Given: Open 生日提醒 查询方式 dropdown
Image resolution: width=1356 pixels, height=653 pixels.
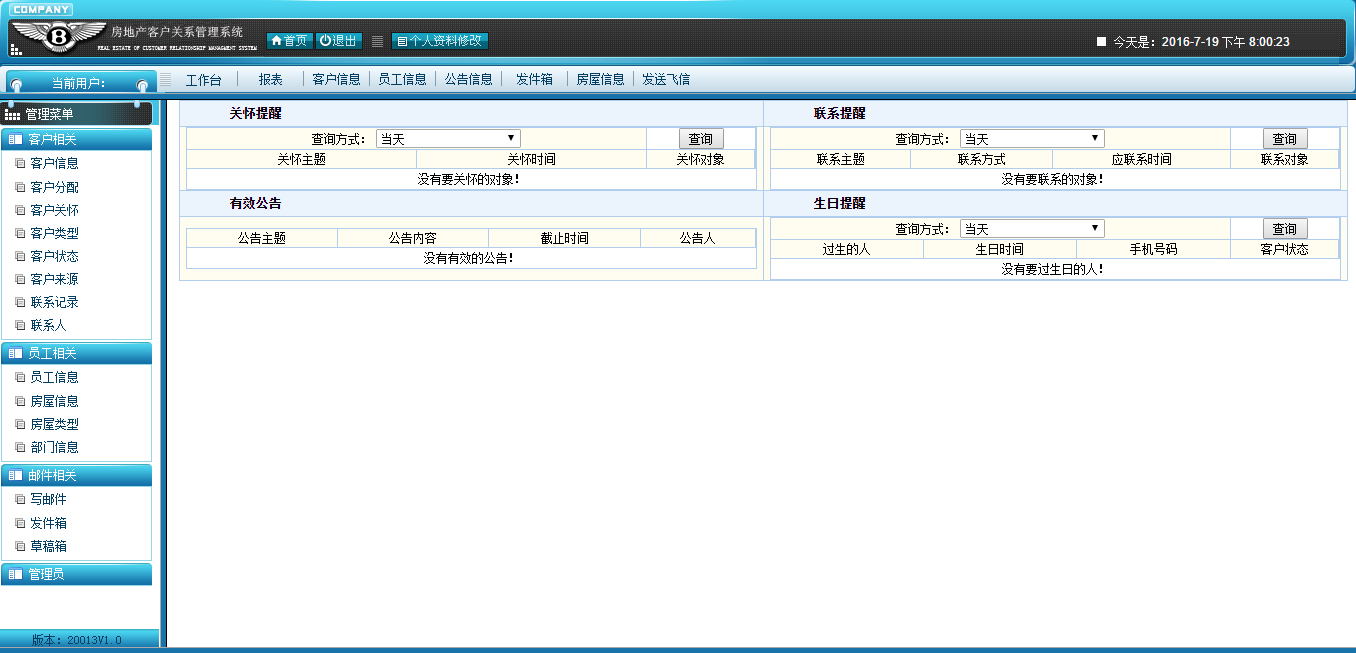Looking at the screenshot, I should [x=1032, y=228].
